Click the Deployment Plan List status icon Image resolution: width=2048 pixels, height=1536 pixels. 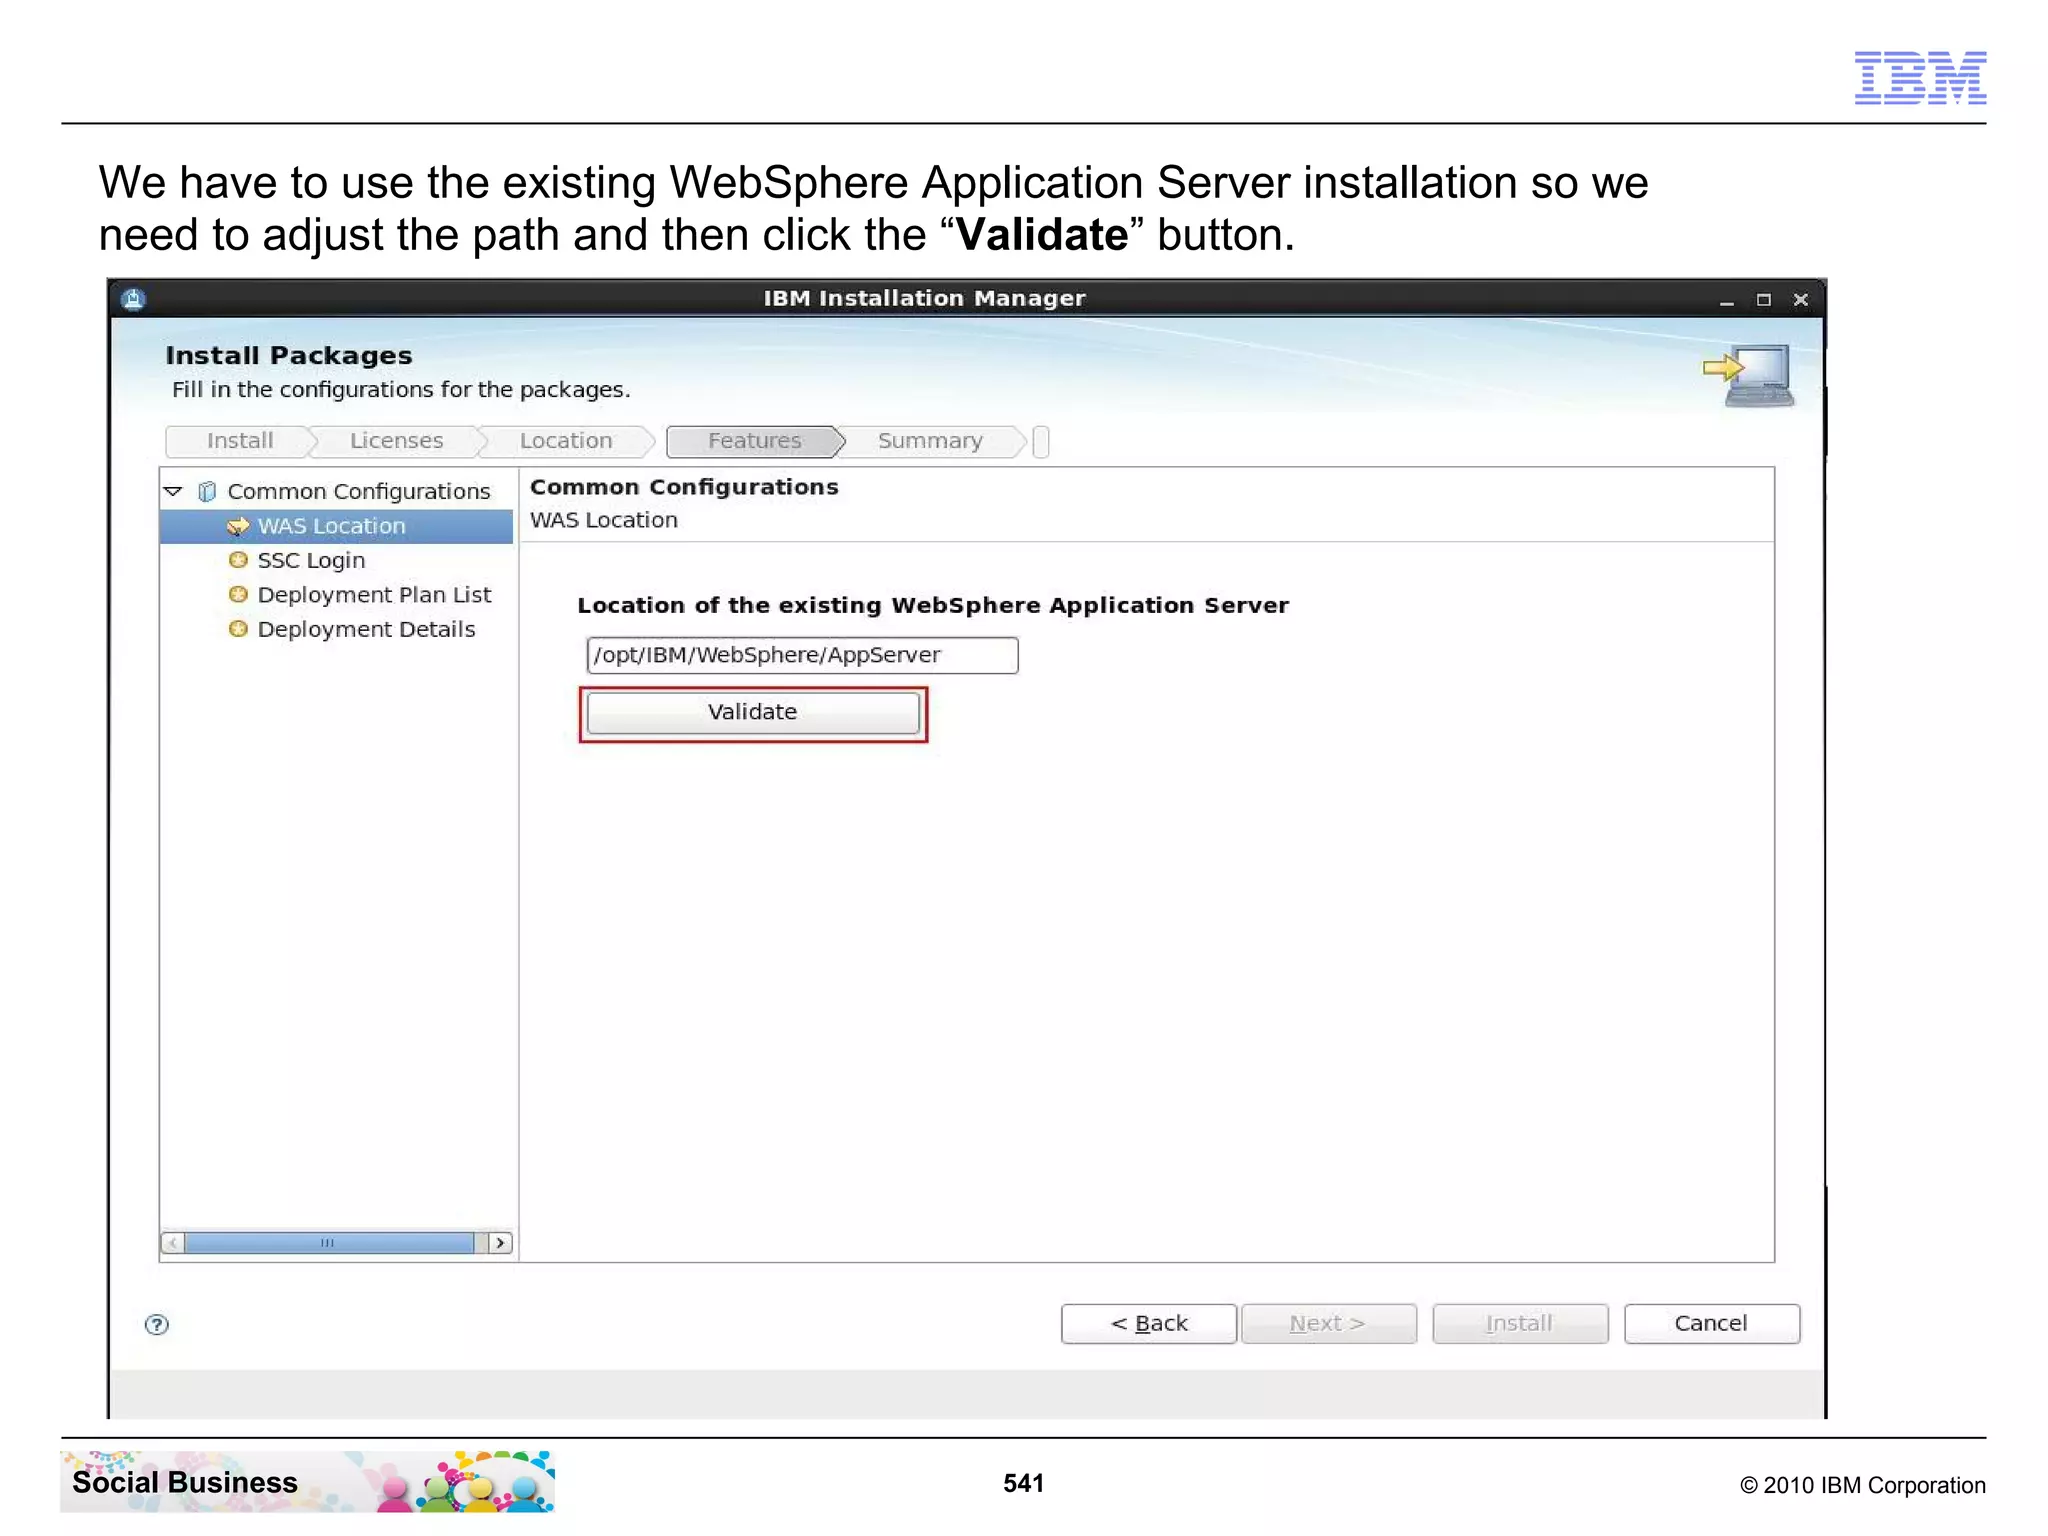coord(238,595)
